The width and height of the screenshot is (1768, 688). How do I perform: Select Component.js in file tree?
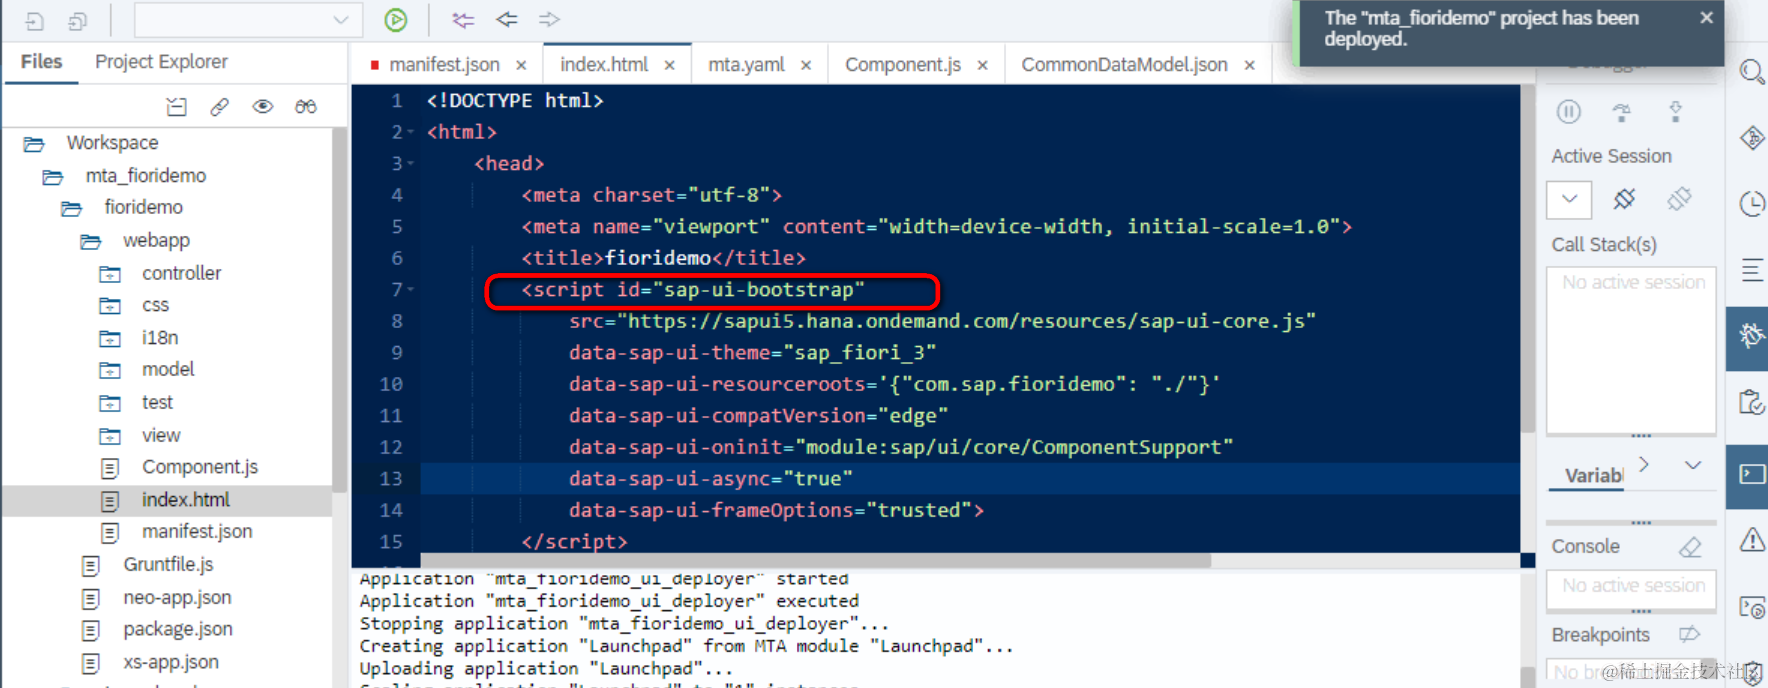point(199,467)
